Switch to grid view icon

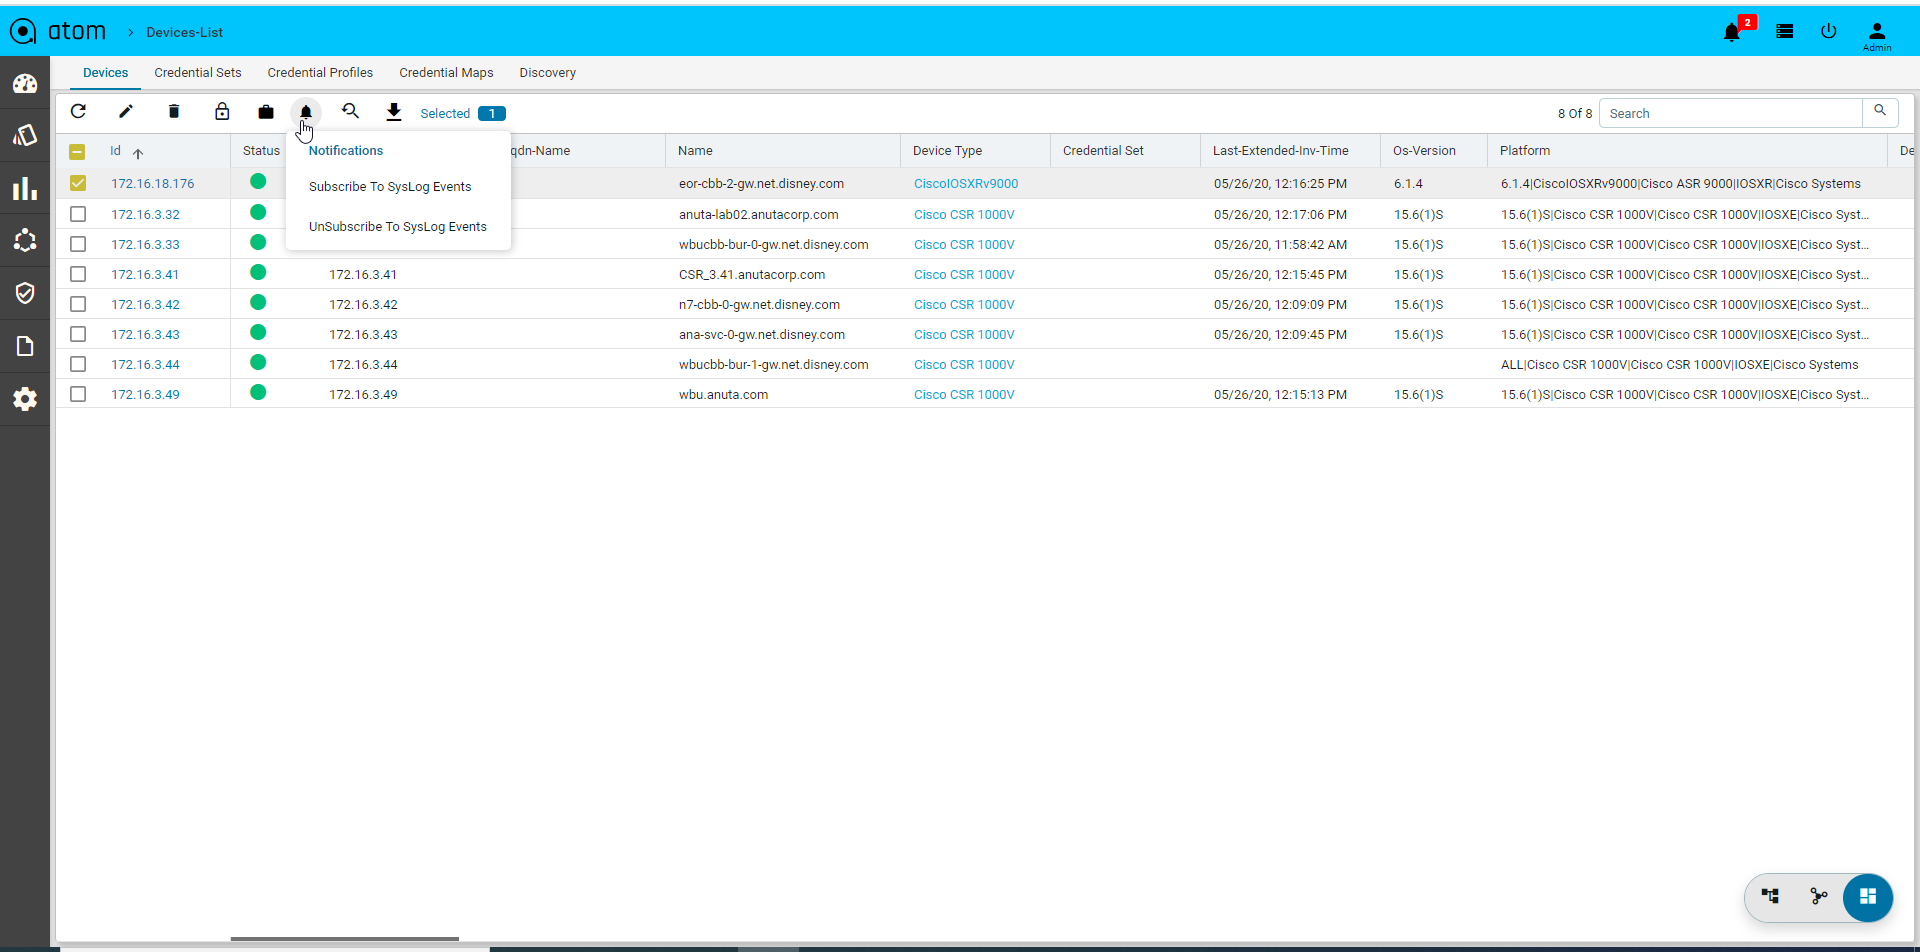(1868, 897)
